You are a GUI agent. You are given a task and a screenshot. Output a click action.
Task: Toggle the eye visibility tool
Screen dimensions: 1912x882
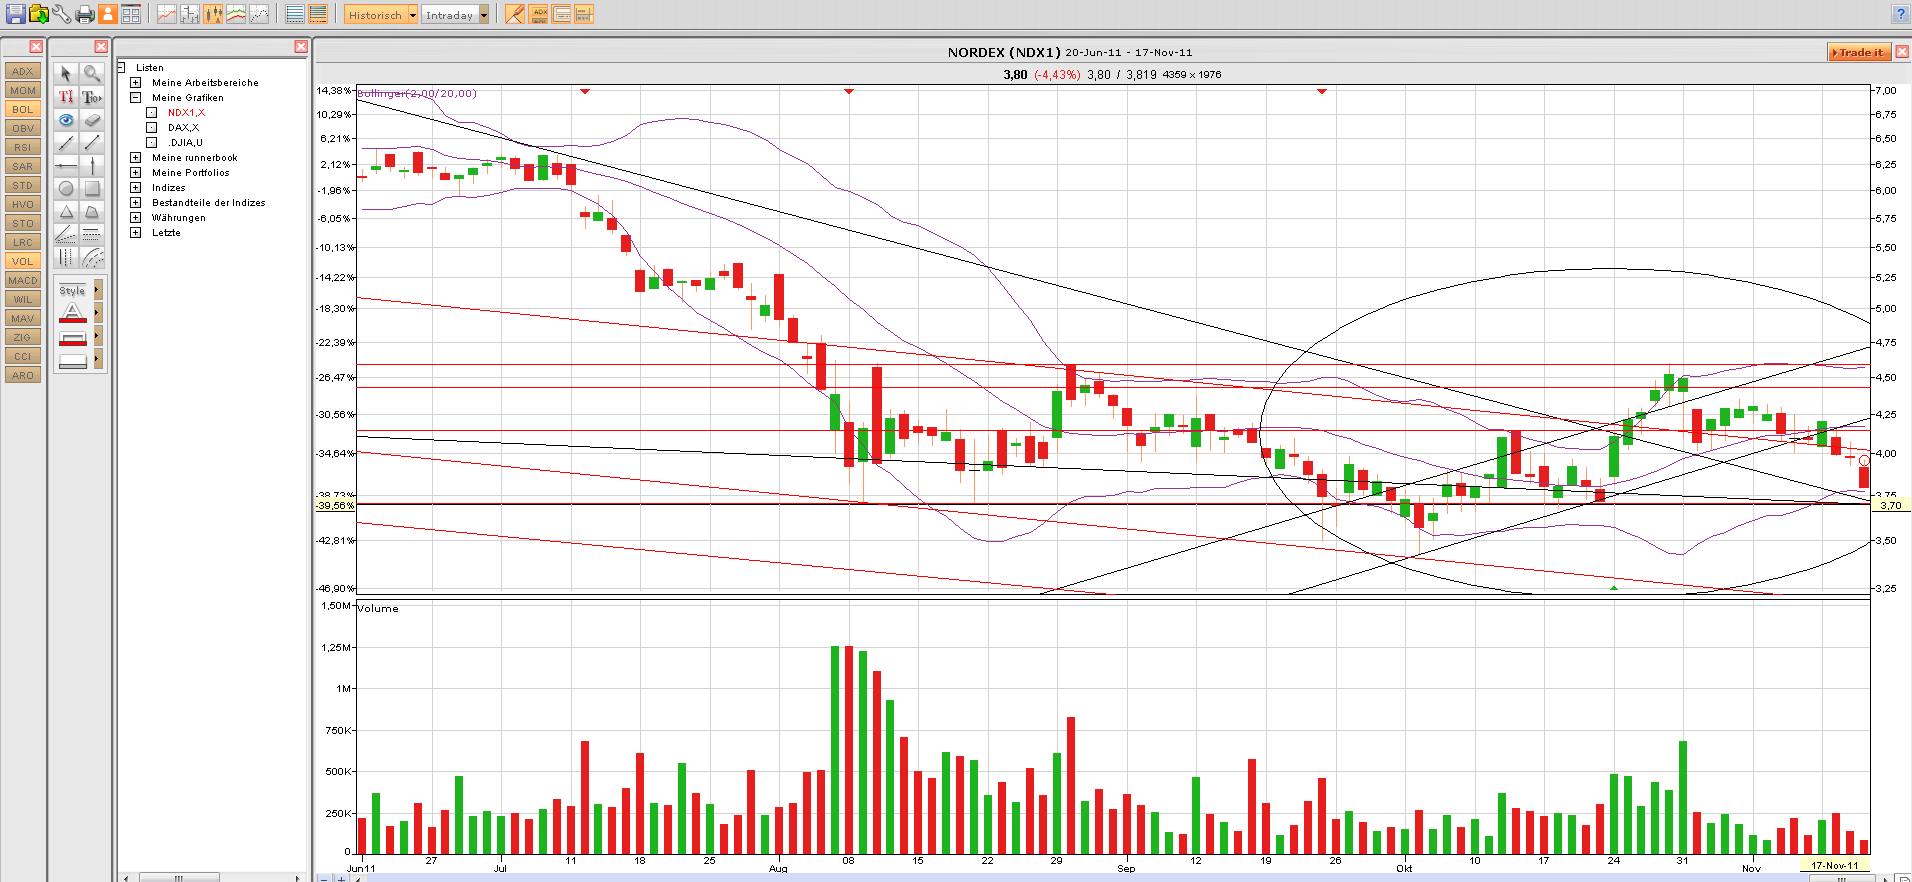tap(66, 120)
